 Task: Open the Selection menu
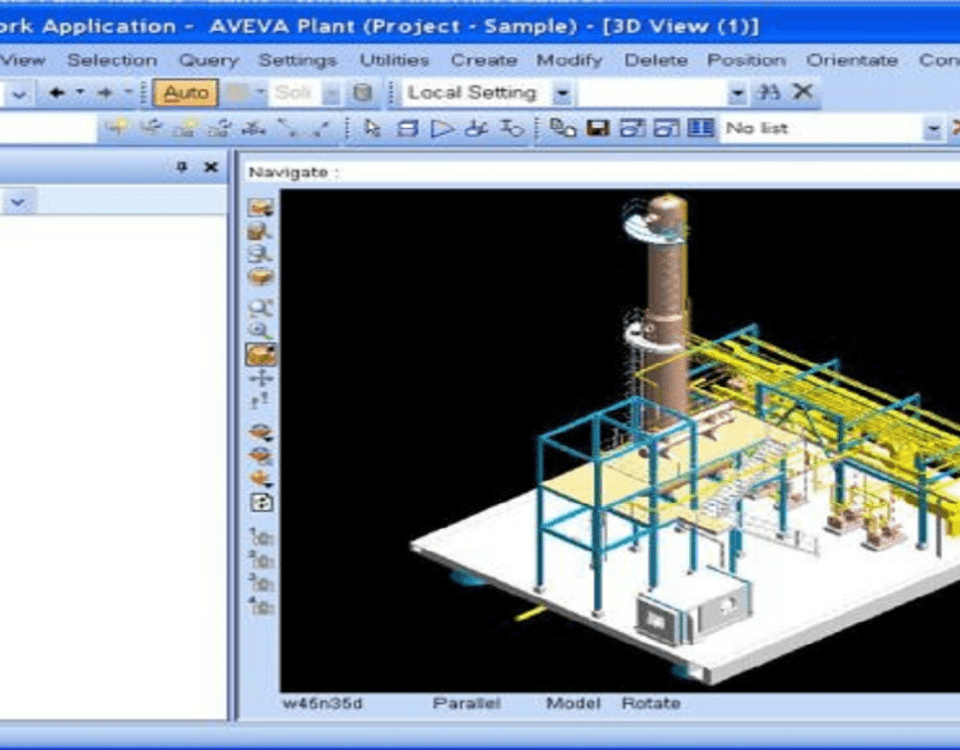(112, 60)
